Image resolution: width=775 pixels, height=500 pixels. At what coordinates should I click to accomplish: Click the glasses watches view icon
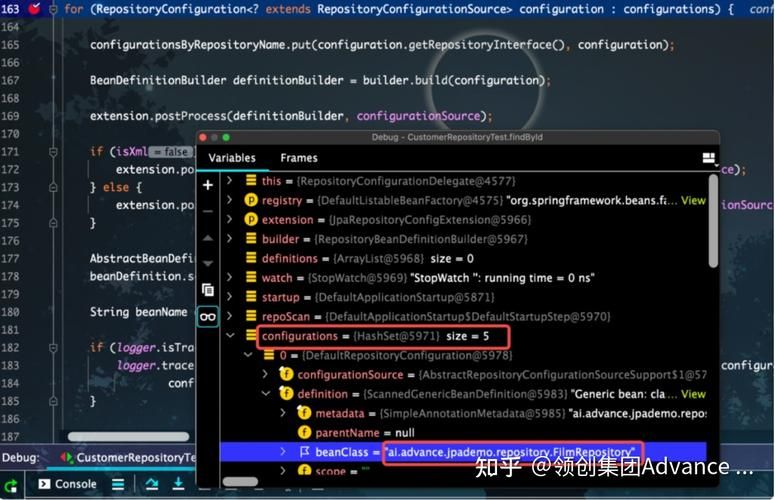point(208,316)
